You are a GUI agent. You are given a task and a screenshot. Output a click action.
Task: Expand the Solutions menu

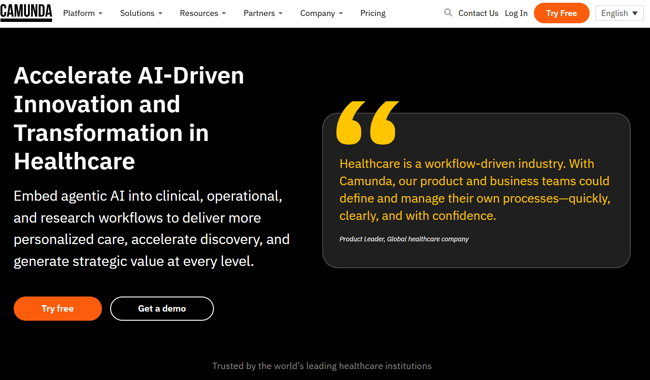[141, 13]
